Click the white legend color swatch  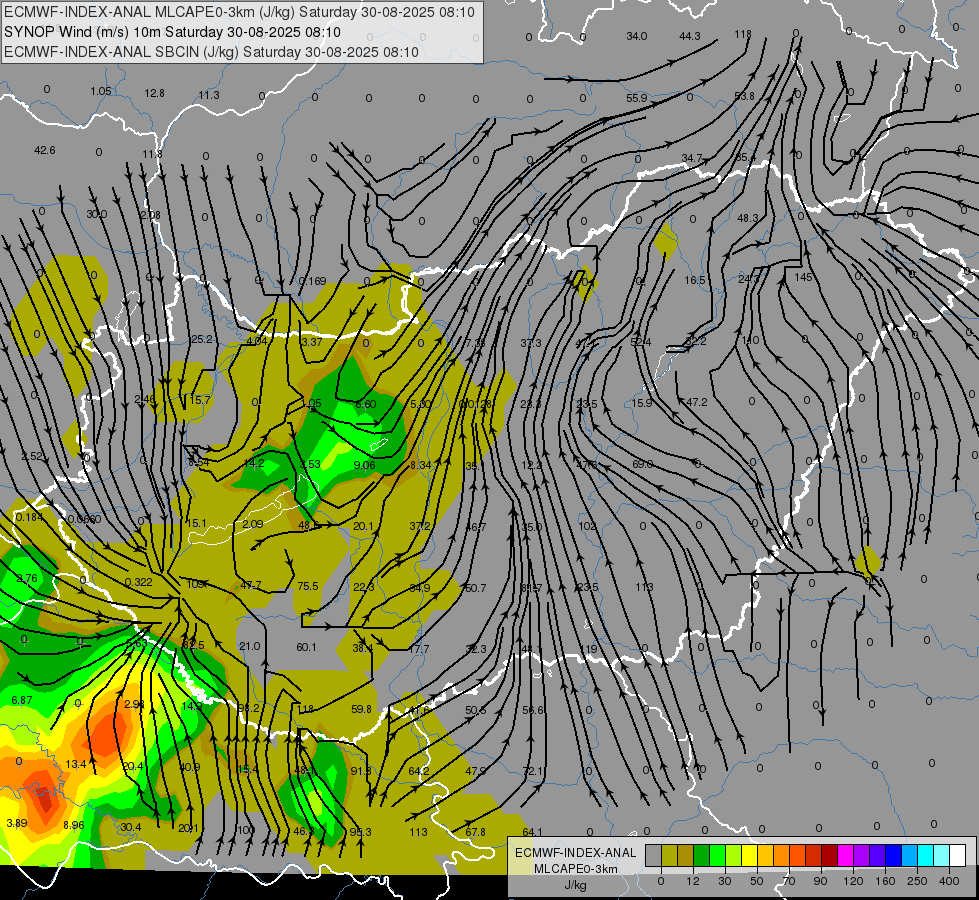tap(957, 856)
